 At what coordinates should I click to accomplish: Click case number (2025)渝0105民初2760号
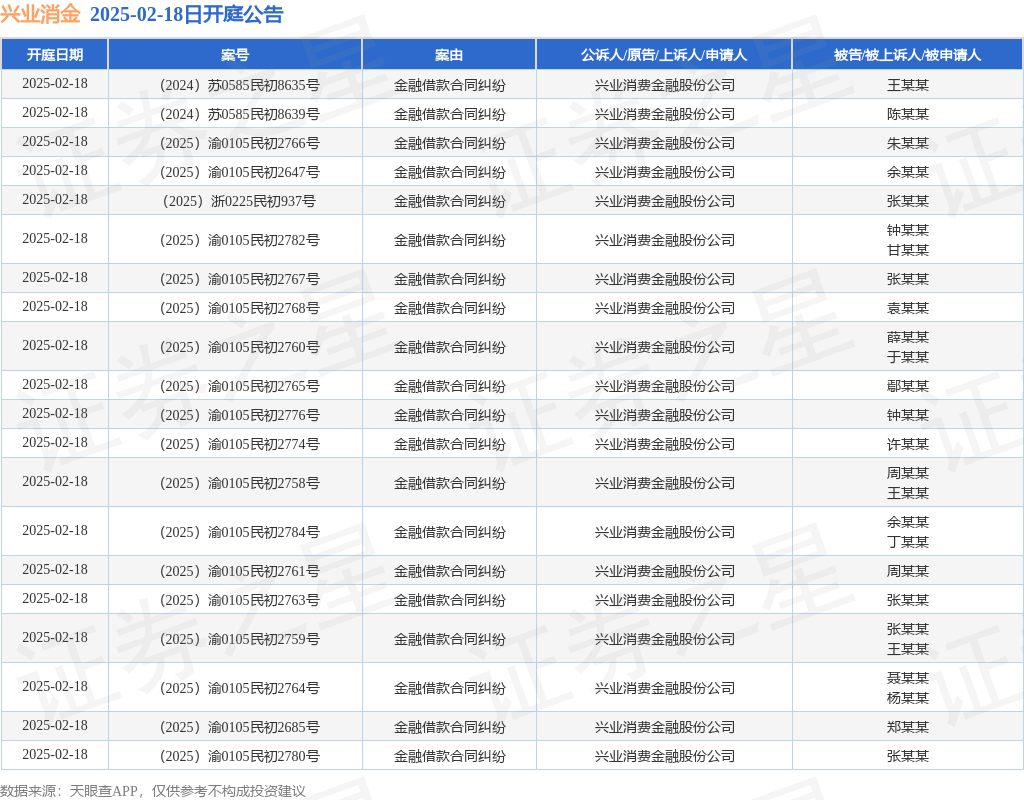240,347
